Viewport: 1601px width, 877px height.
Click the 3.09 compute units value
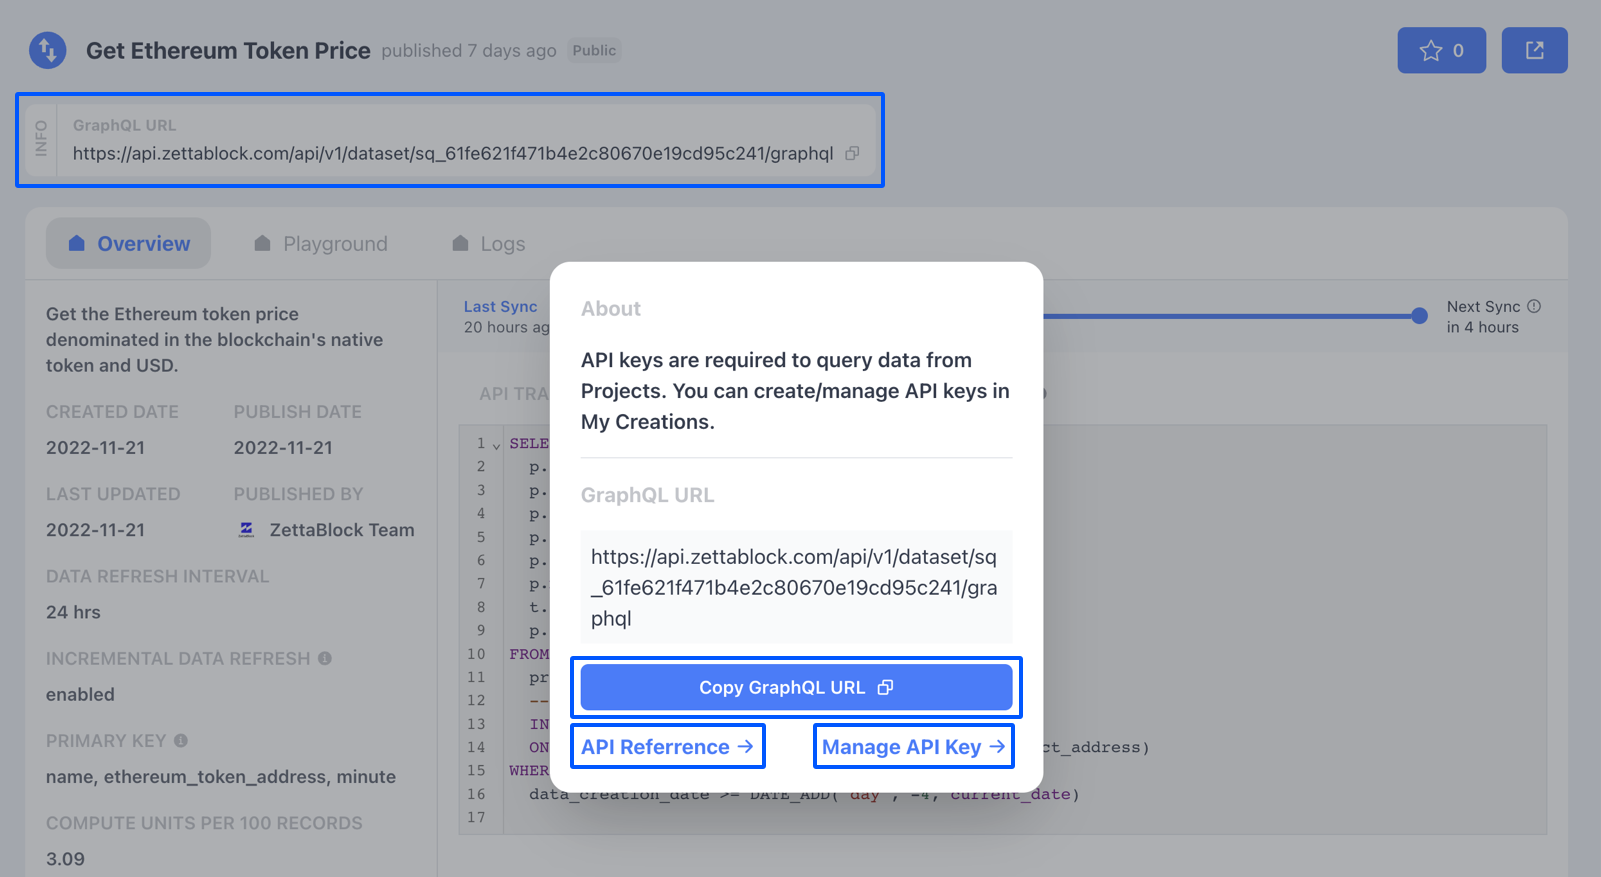point(65,859)
